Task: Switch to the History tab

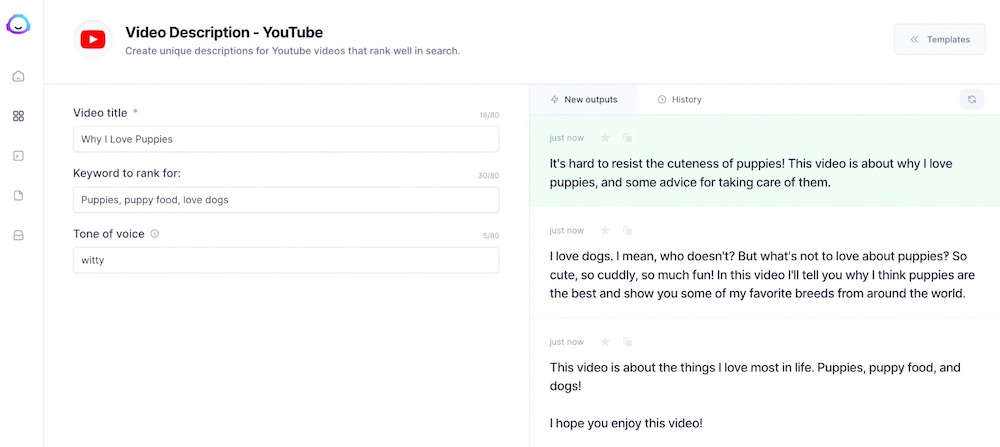Action: (680, 100)
